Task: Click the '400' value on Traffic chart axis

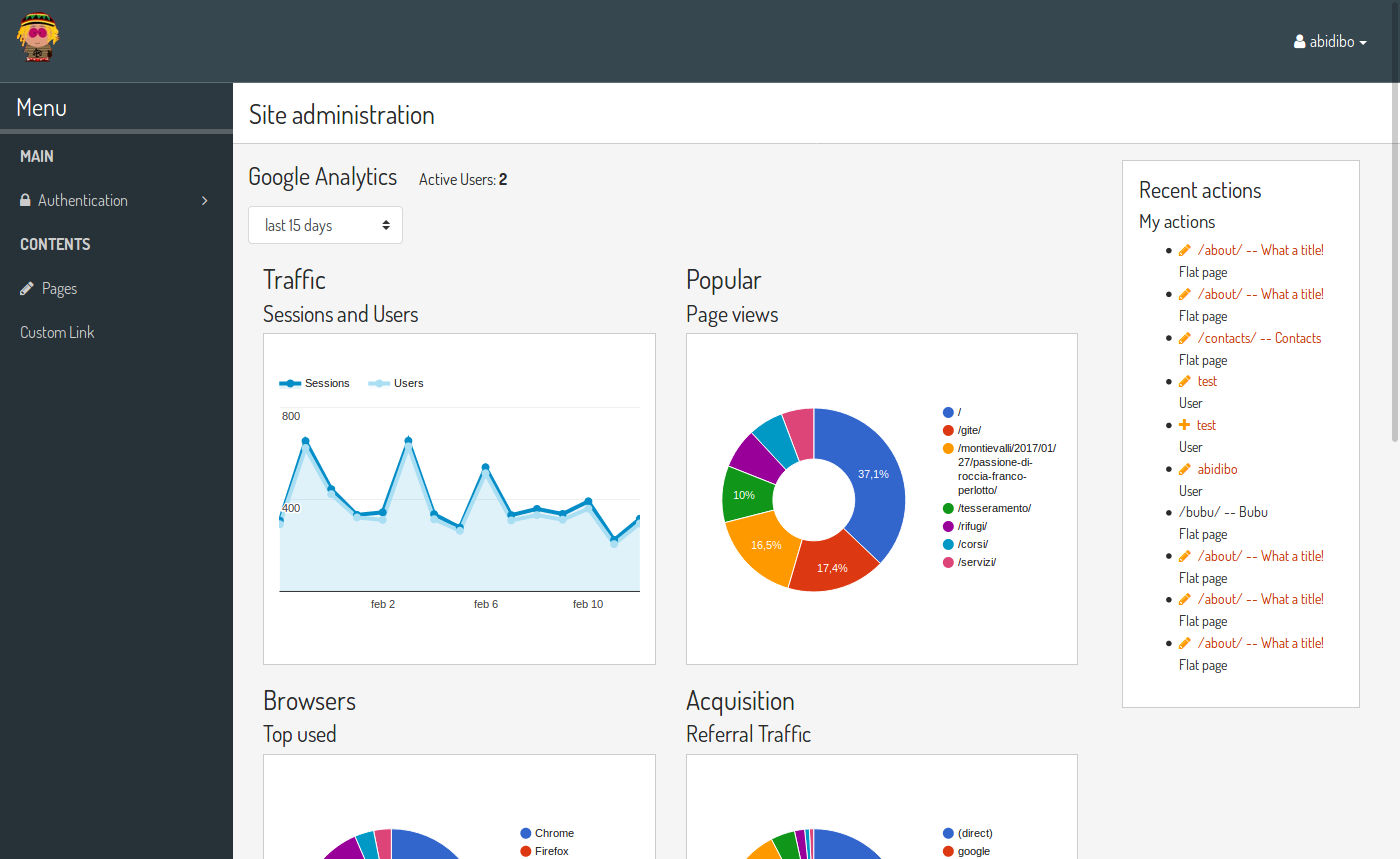Action: click(291, 508)
